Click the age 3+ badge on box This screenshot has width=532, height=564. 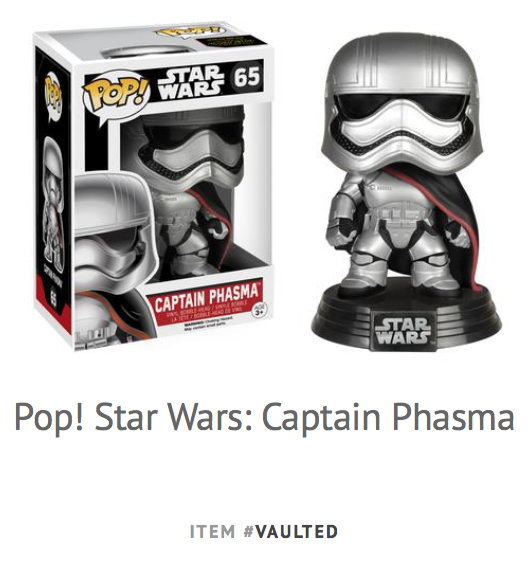click(x=258, y=310)
